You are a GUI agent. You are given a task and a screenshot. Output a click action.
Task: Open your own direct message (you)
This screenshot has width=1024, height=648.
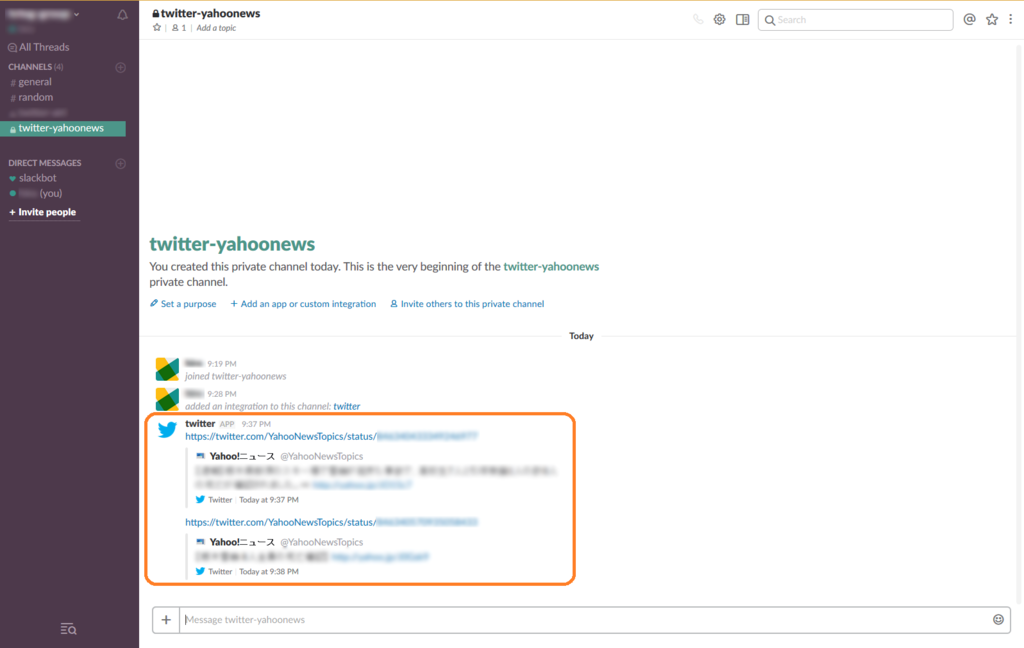pyautogui.click(x=37, y=193)
